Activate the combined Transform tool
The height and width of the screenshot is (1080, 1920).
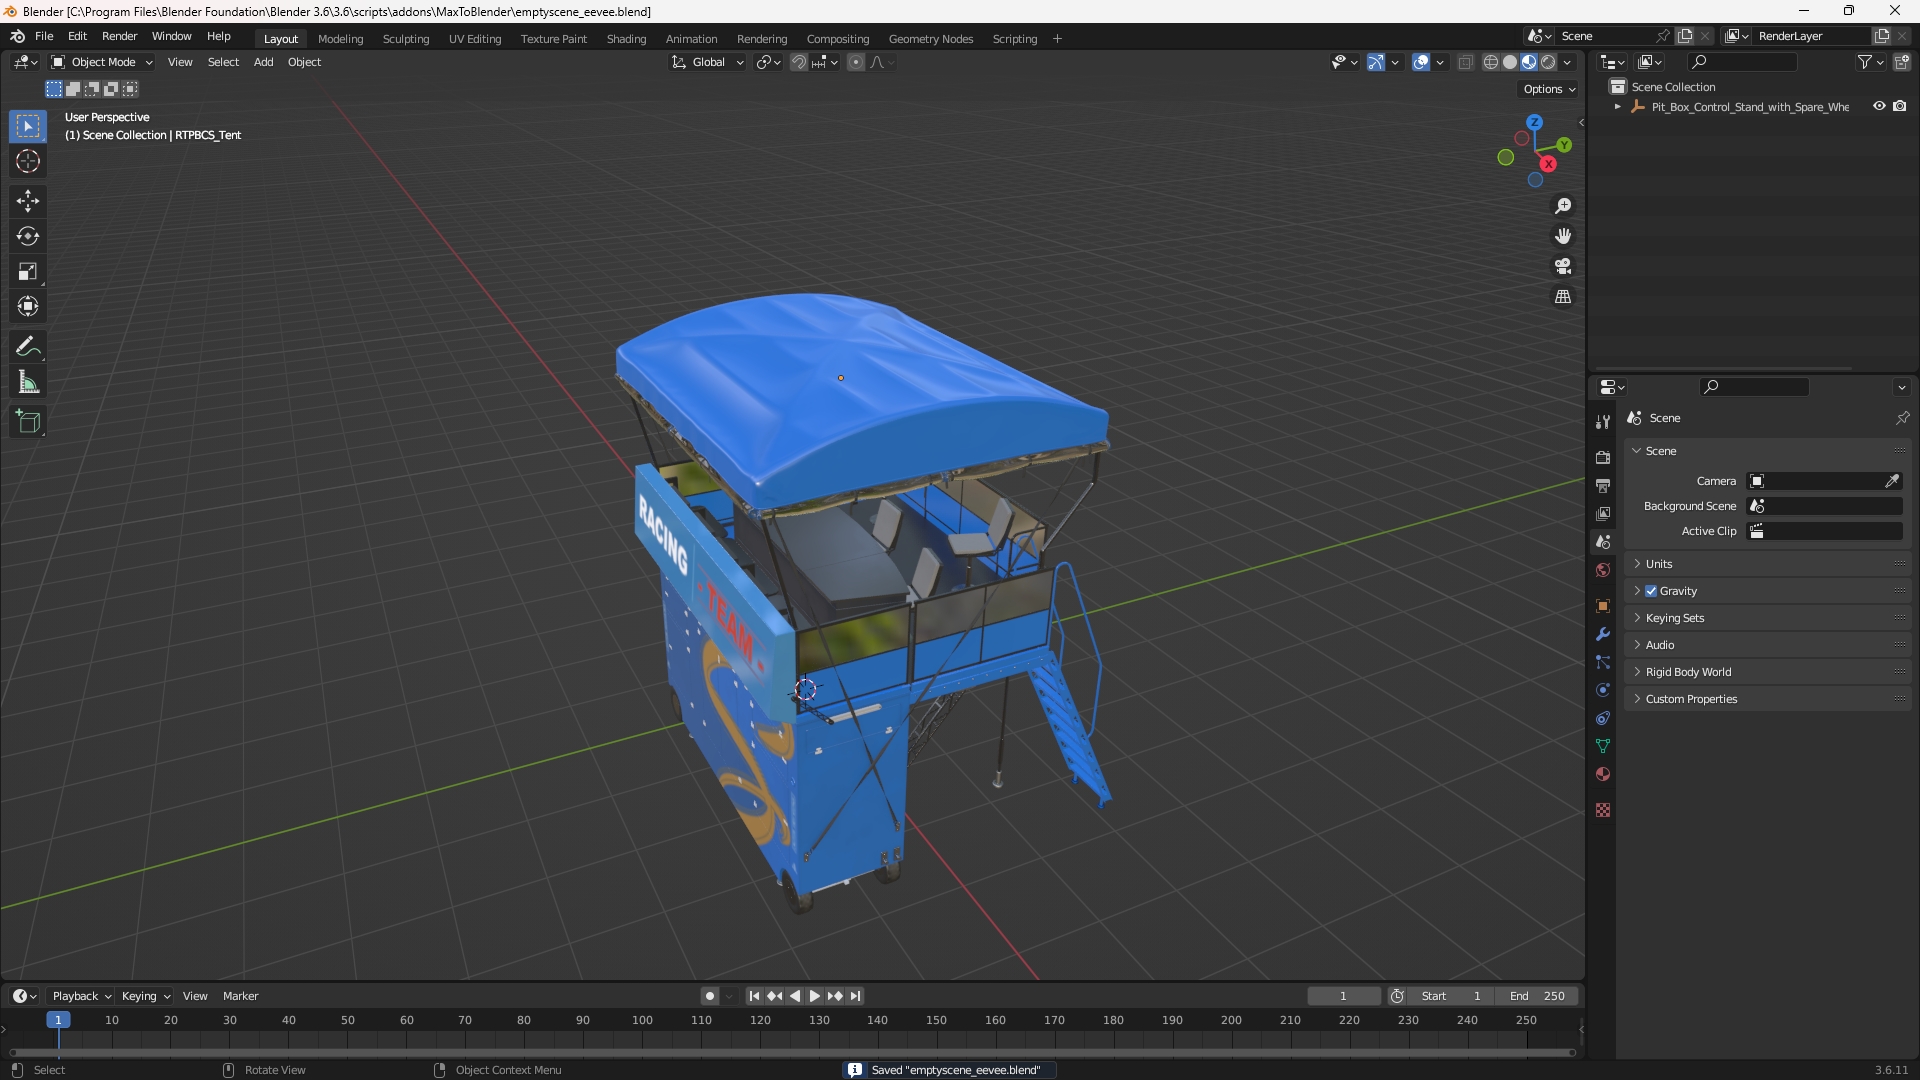pos(28,306)
